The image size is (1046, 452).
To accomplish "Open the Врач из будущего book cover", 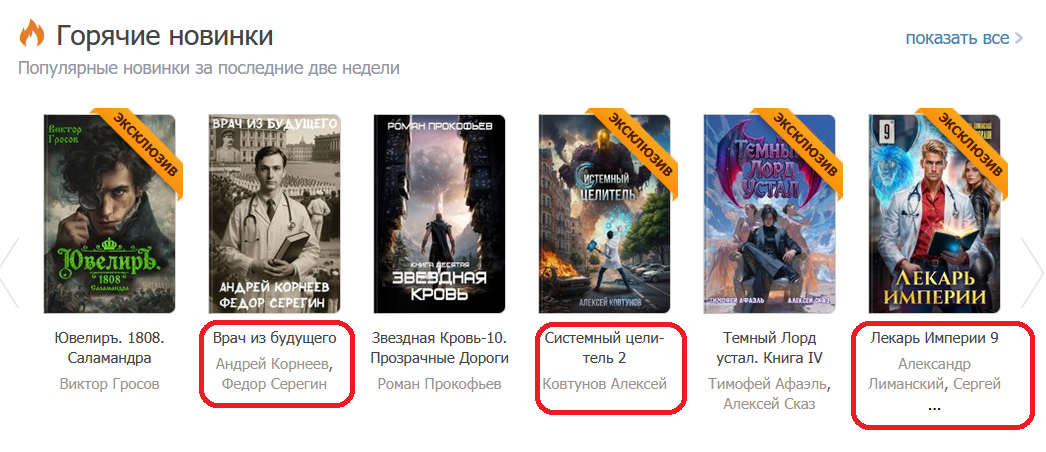I will 275,214.
